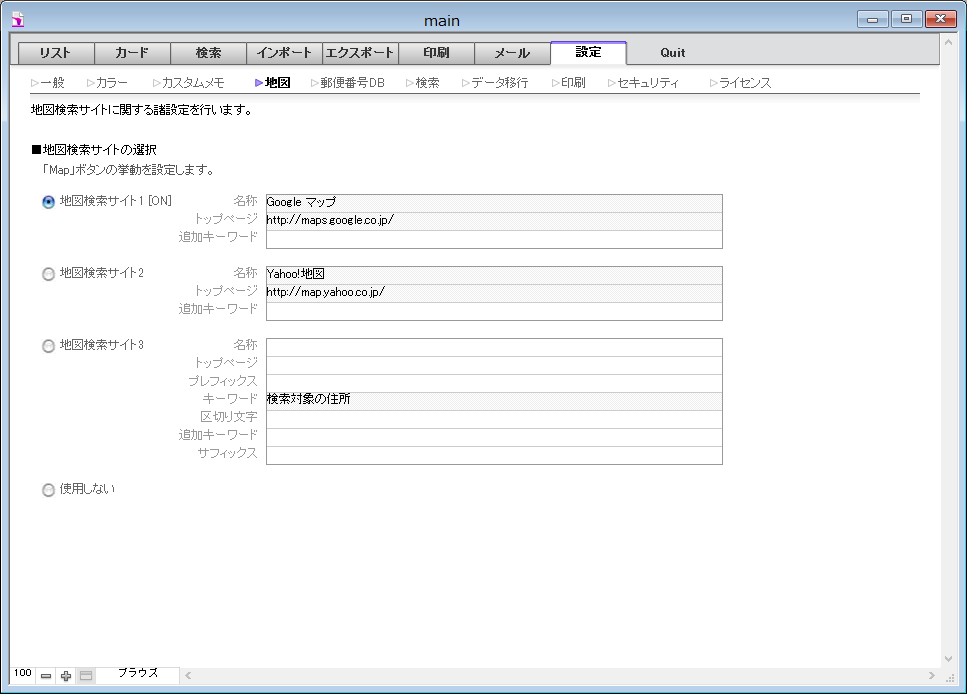This screenshot has height=694, width=967.
Task: Click the app icon in title bar
Action: point(17,19)
